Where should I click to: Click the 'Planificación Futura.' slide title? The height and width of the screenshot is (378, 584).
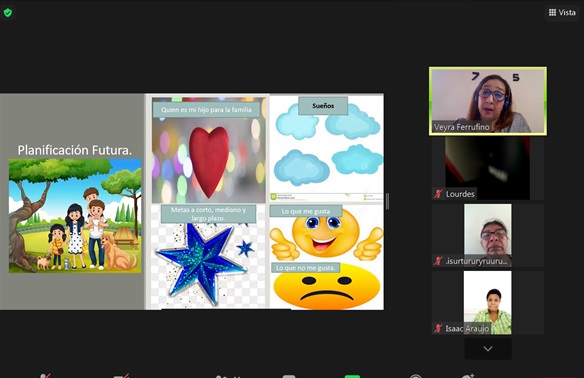[x=75, y=150]
